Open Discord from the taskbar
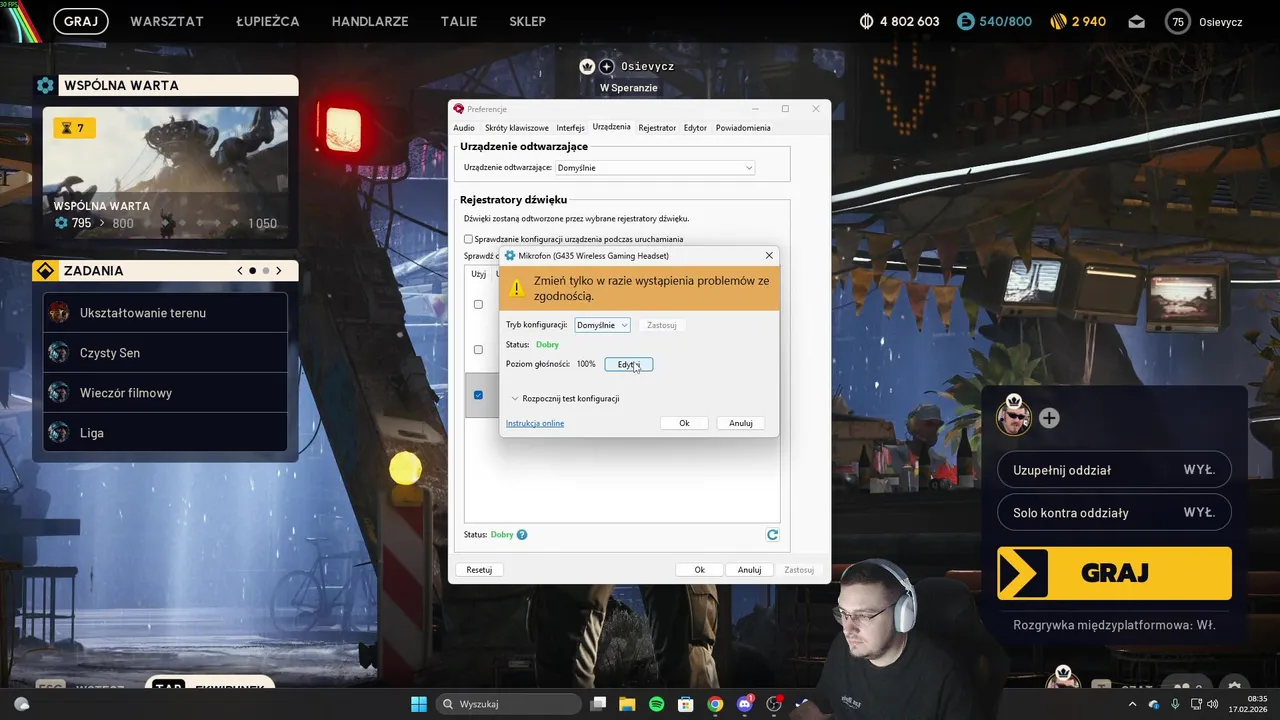 click(x=745, y=704)
